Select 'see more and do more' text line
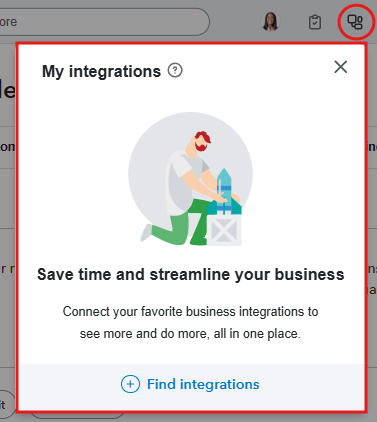377x422 pixels. 190,334
